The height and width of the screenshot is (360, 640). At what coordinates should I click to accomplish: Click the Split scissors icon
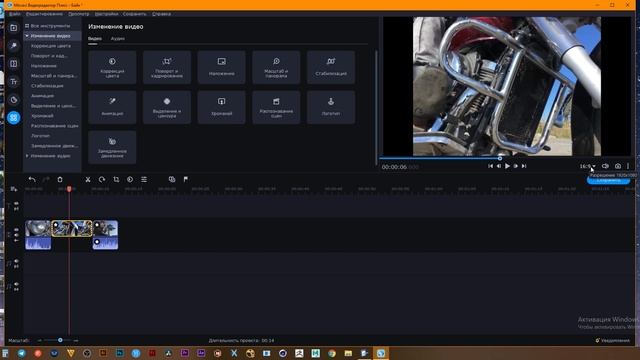pyautogui.click(x=88, y=180)
